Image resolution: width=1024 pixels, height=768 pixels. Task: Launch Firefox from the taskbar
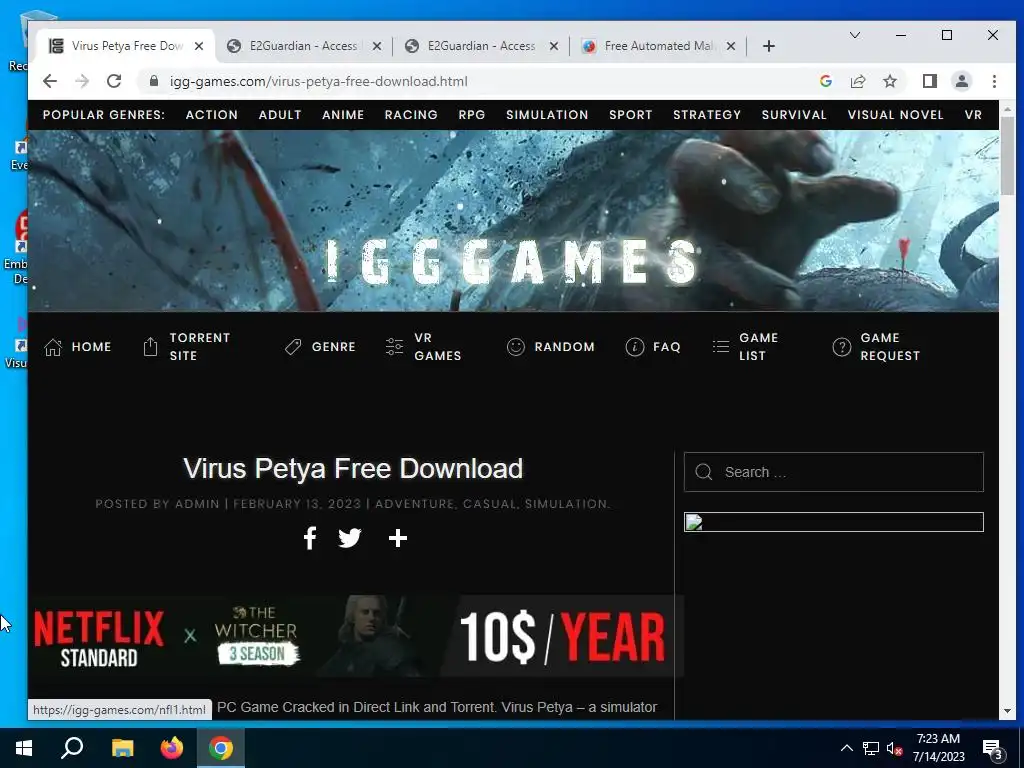(x=172, y=748)
